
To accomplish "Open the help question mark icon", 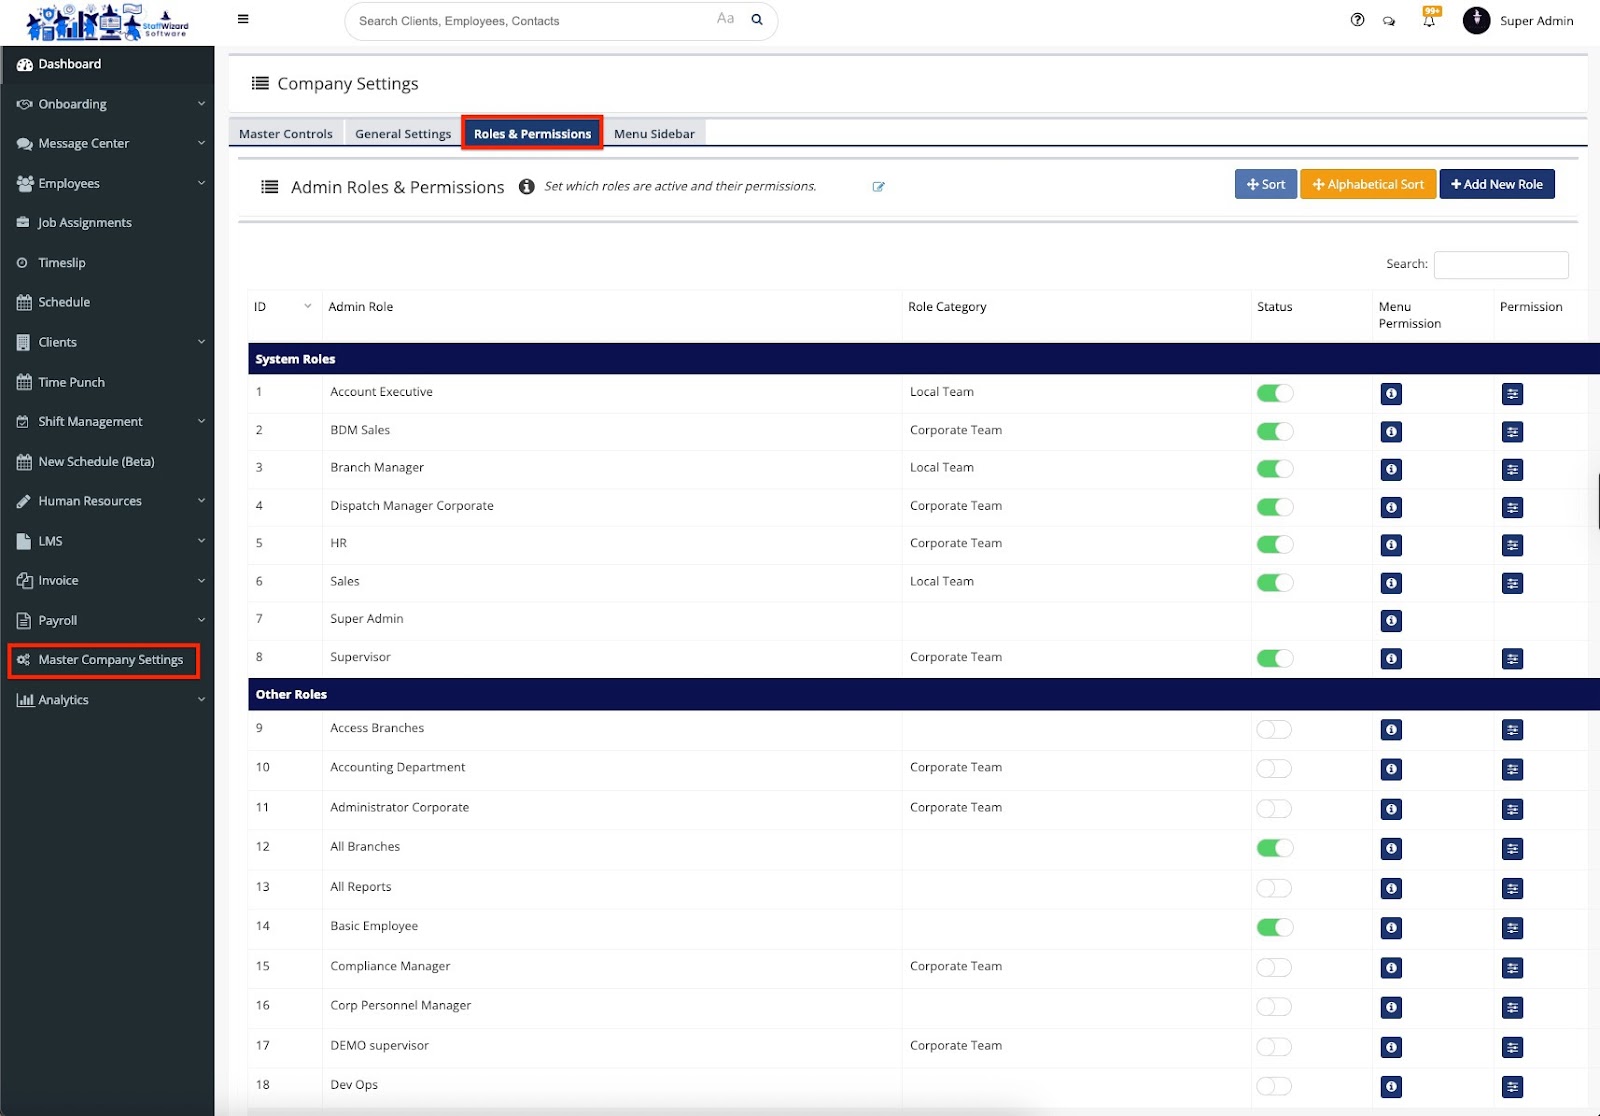I will tap(1357, 20).
